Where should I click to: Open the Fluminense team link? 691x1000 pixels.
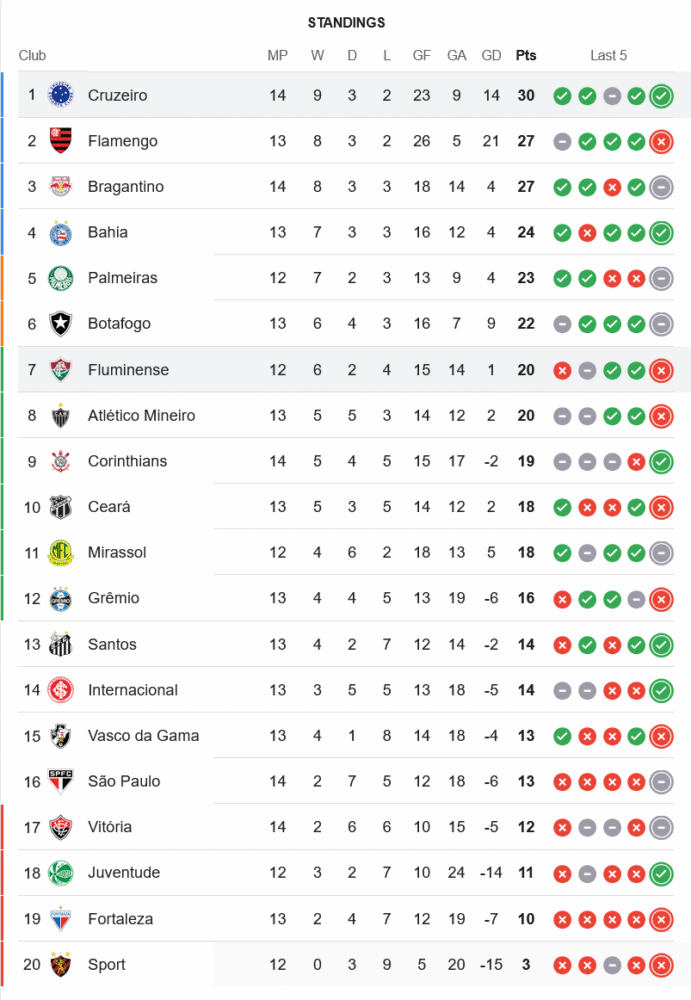pyautogui.click(x=128, y=370)
